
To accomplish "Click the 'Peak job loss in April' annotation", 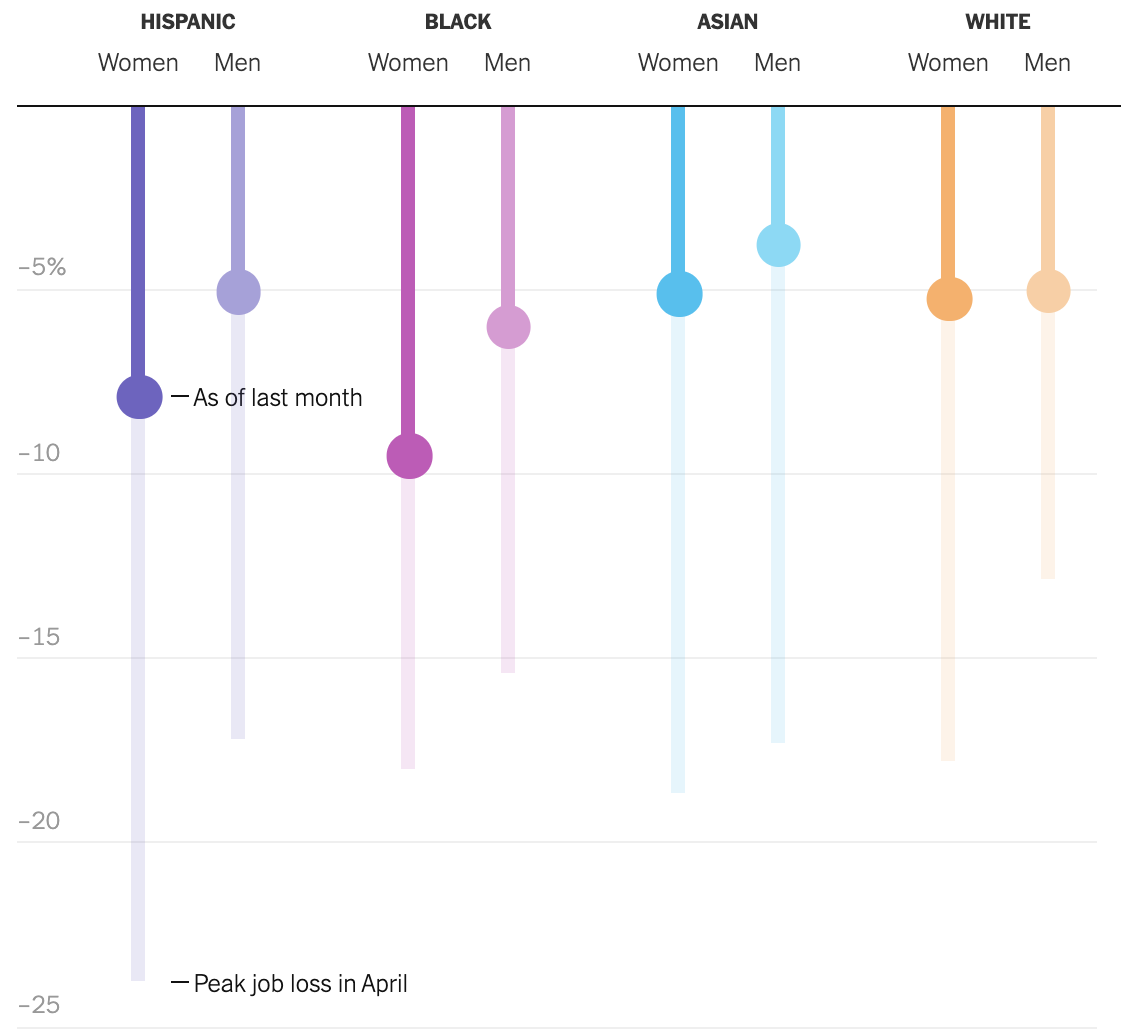I will tap(300, 984).
